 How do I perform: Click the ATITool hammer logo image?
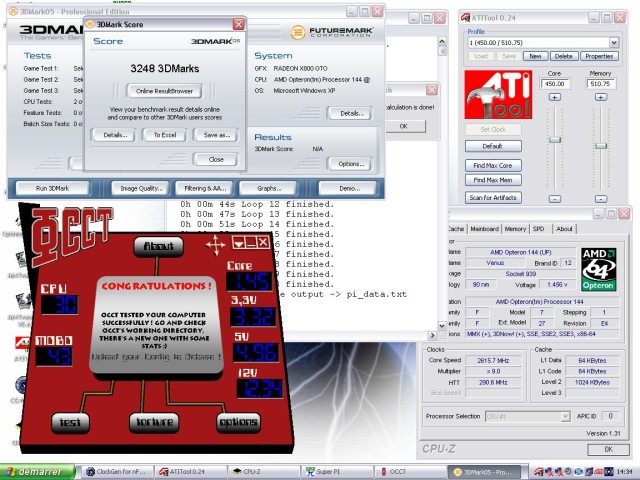coord(498,95)
